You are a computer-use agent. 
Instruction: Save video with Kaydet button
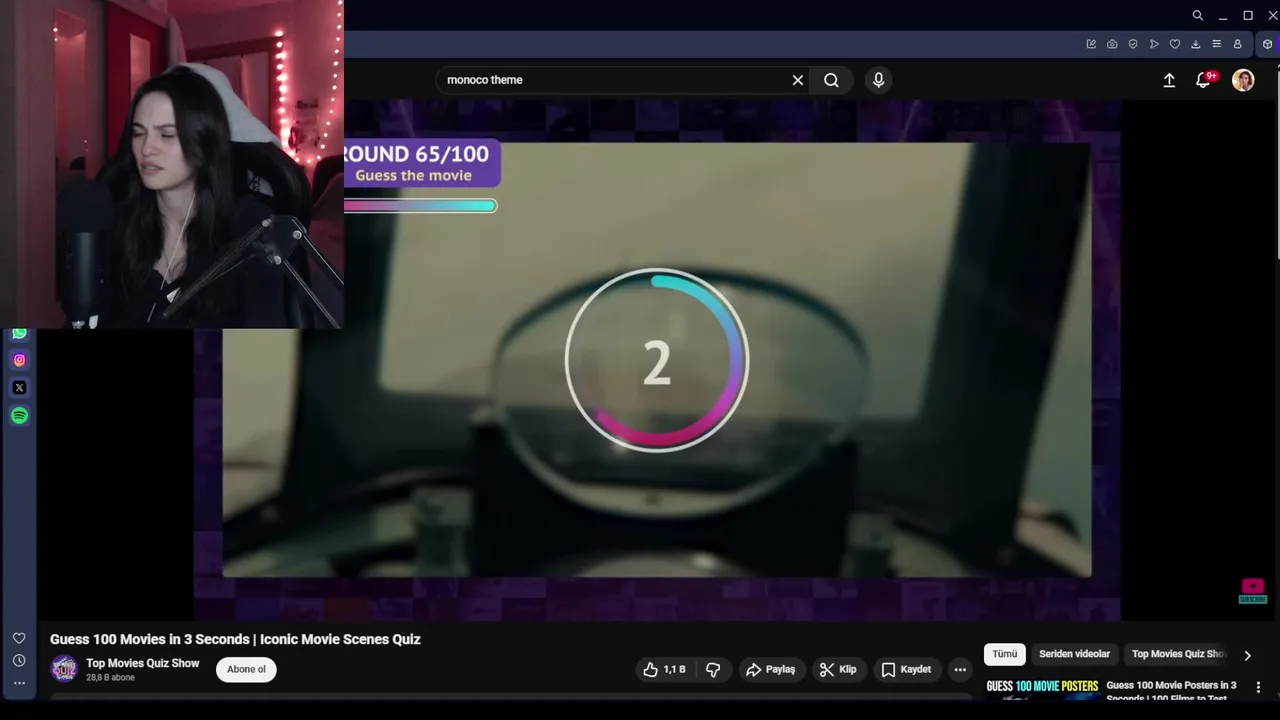906,670
